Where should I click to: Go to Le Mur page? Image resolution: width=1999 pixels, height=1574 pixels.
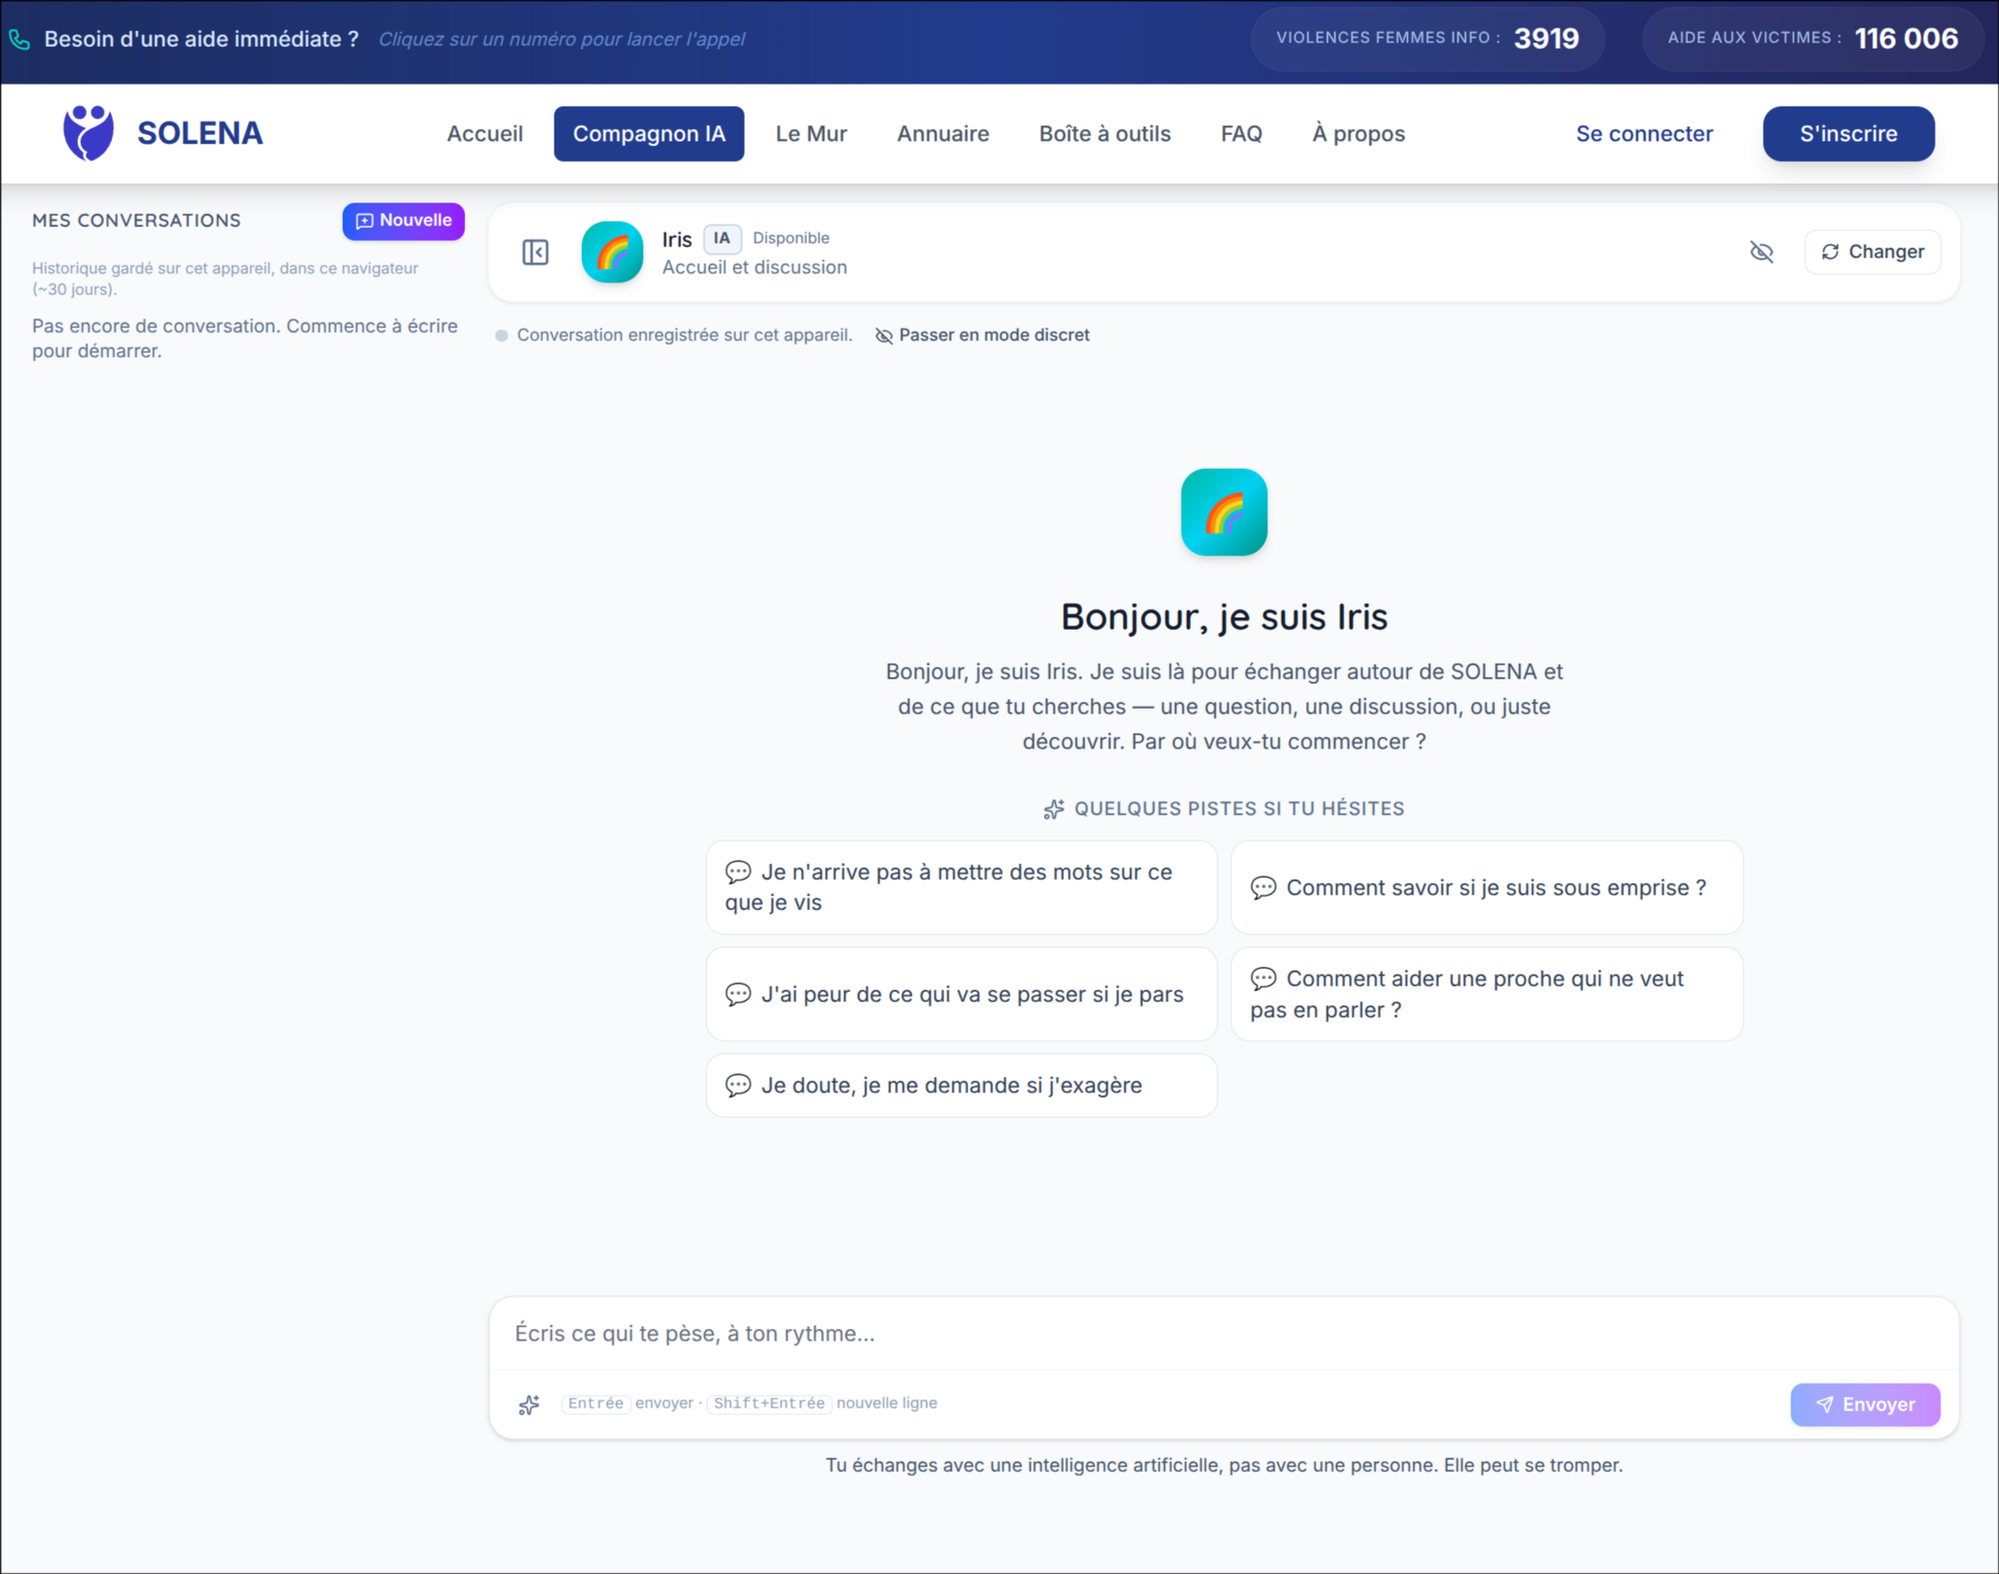pos(811,133)
